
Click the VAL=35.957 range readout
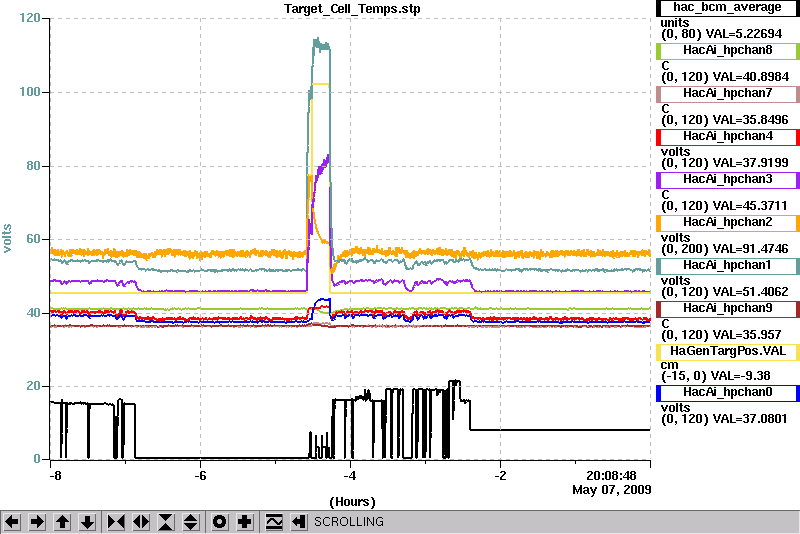pyautogui.click(x=721, y=335)
